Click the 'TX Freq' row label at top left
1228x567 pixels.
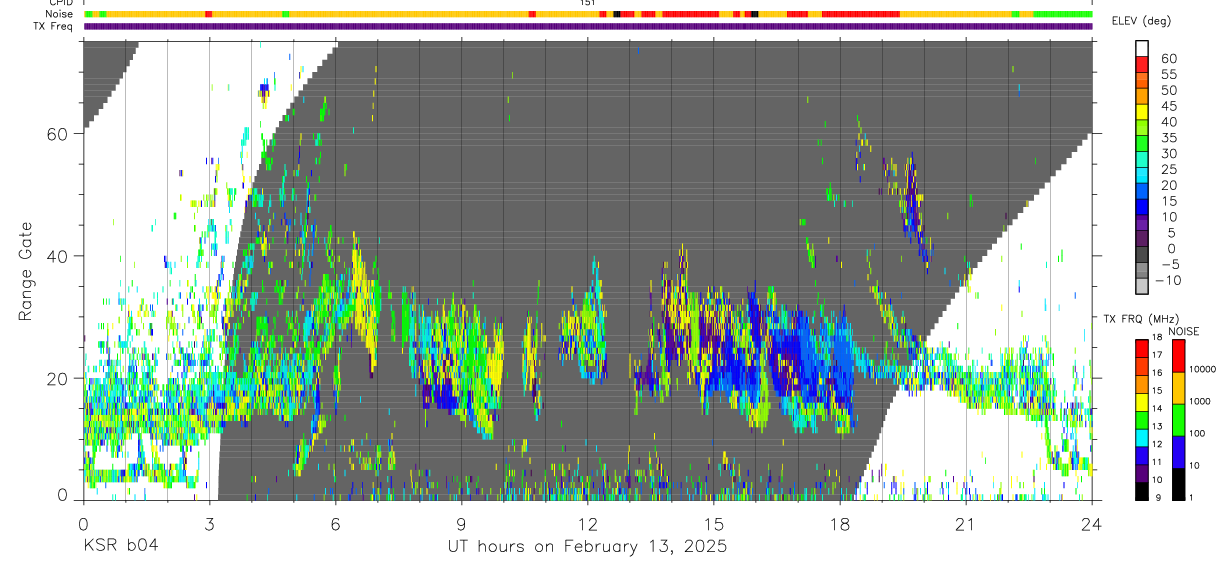pos(56,26)
